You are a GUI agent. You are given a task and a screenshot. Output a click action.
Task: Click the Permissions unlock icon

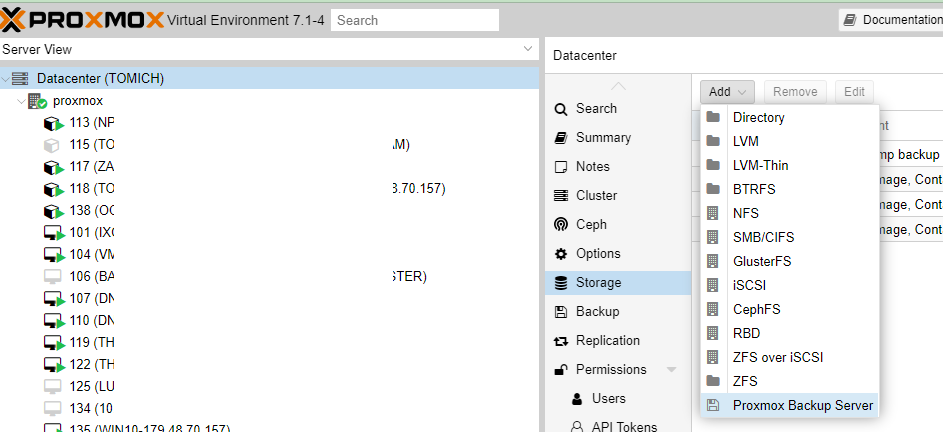click(x=561, y=369)
